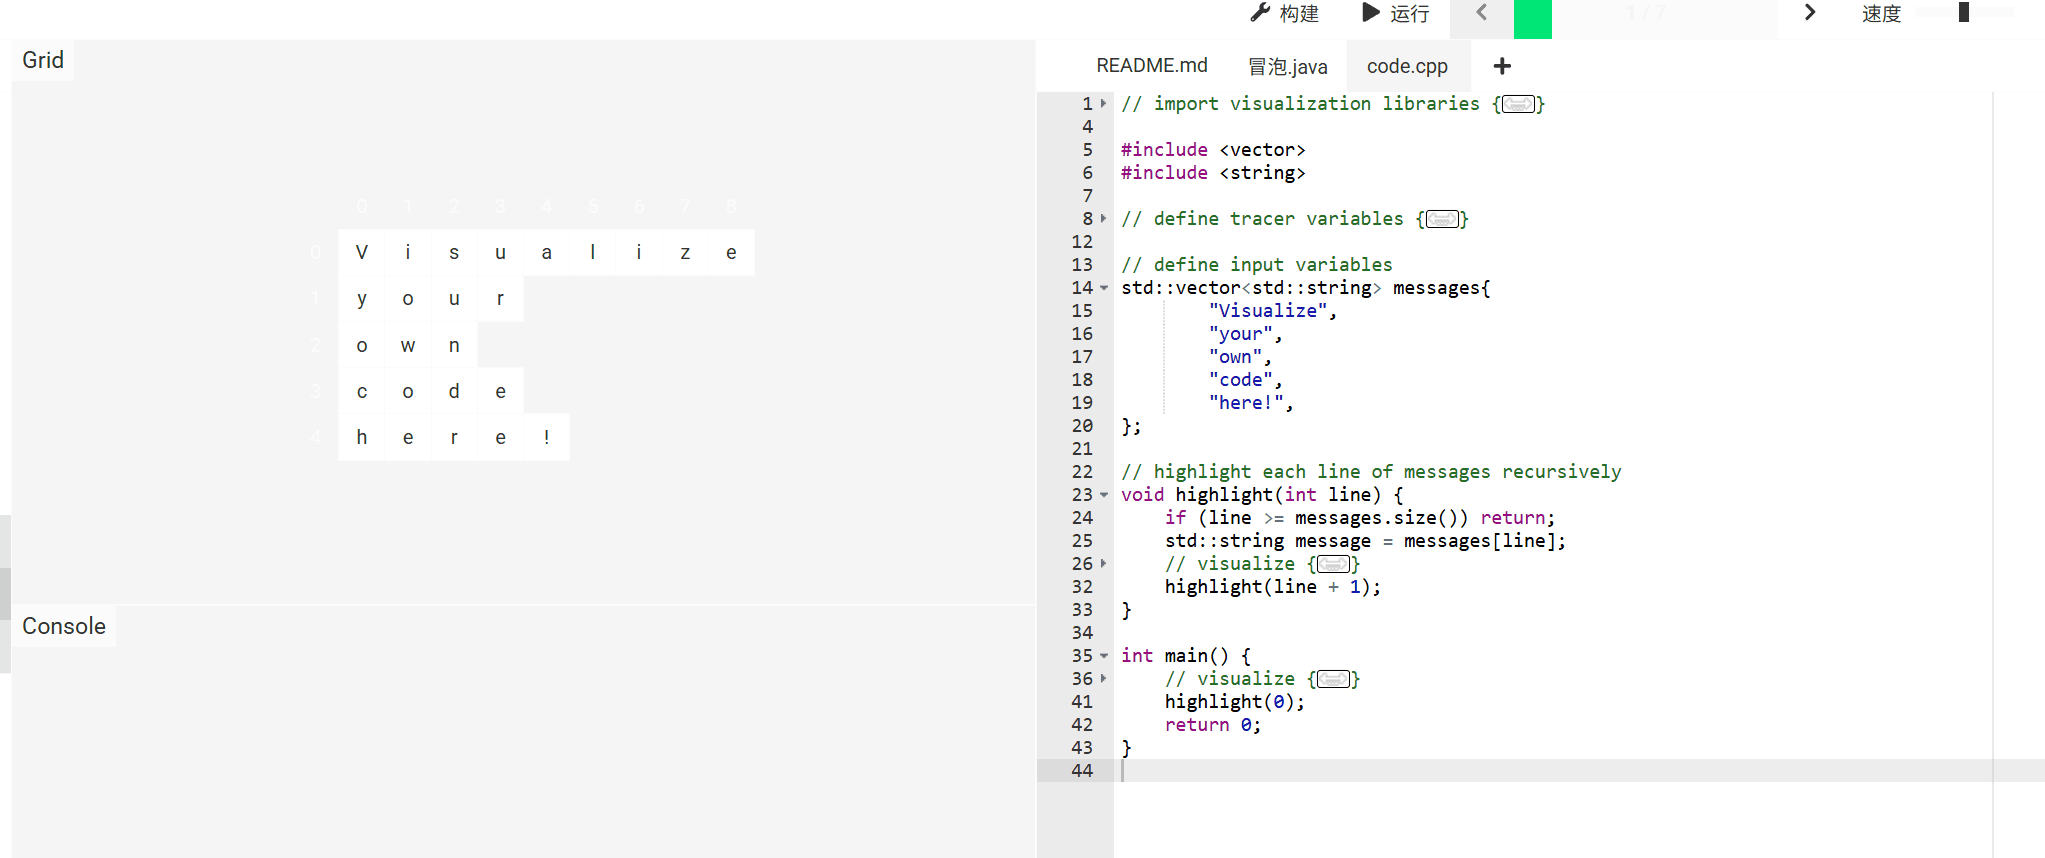
Task: Expand folded tracer variables on line 8
Action: tap(1103, 219)
